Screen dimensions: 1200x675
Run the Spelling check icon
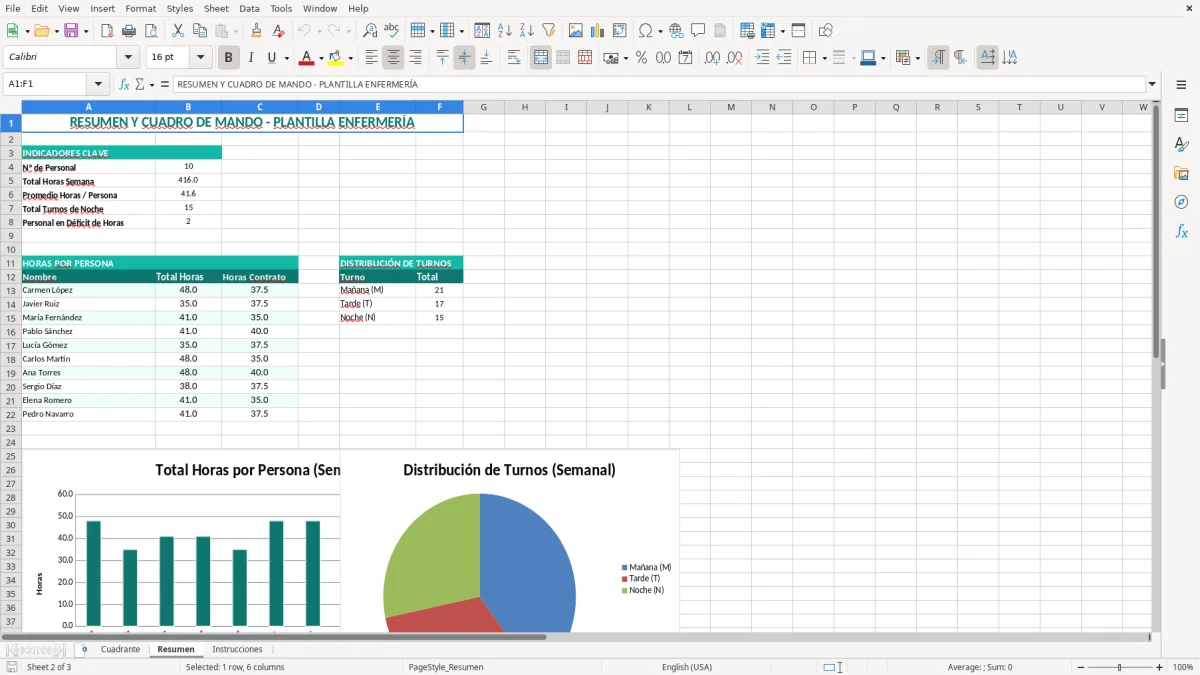click(x=392, y=31)
